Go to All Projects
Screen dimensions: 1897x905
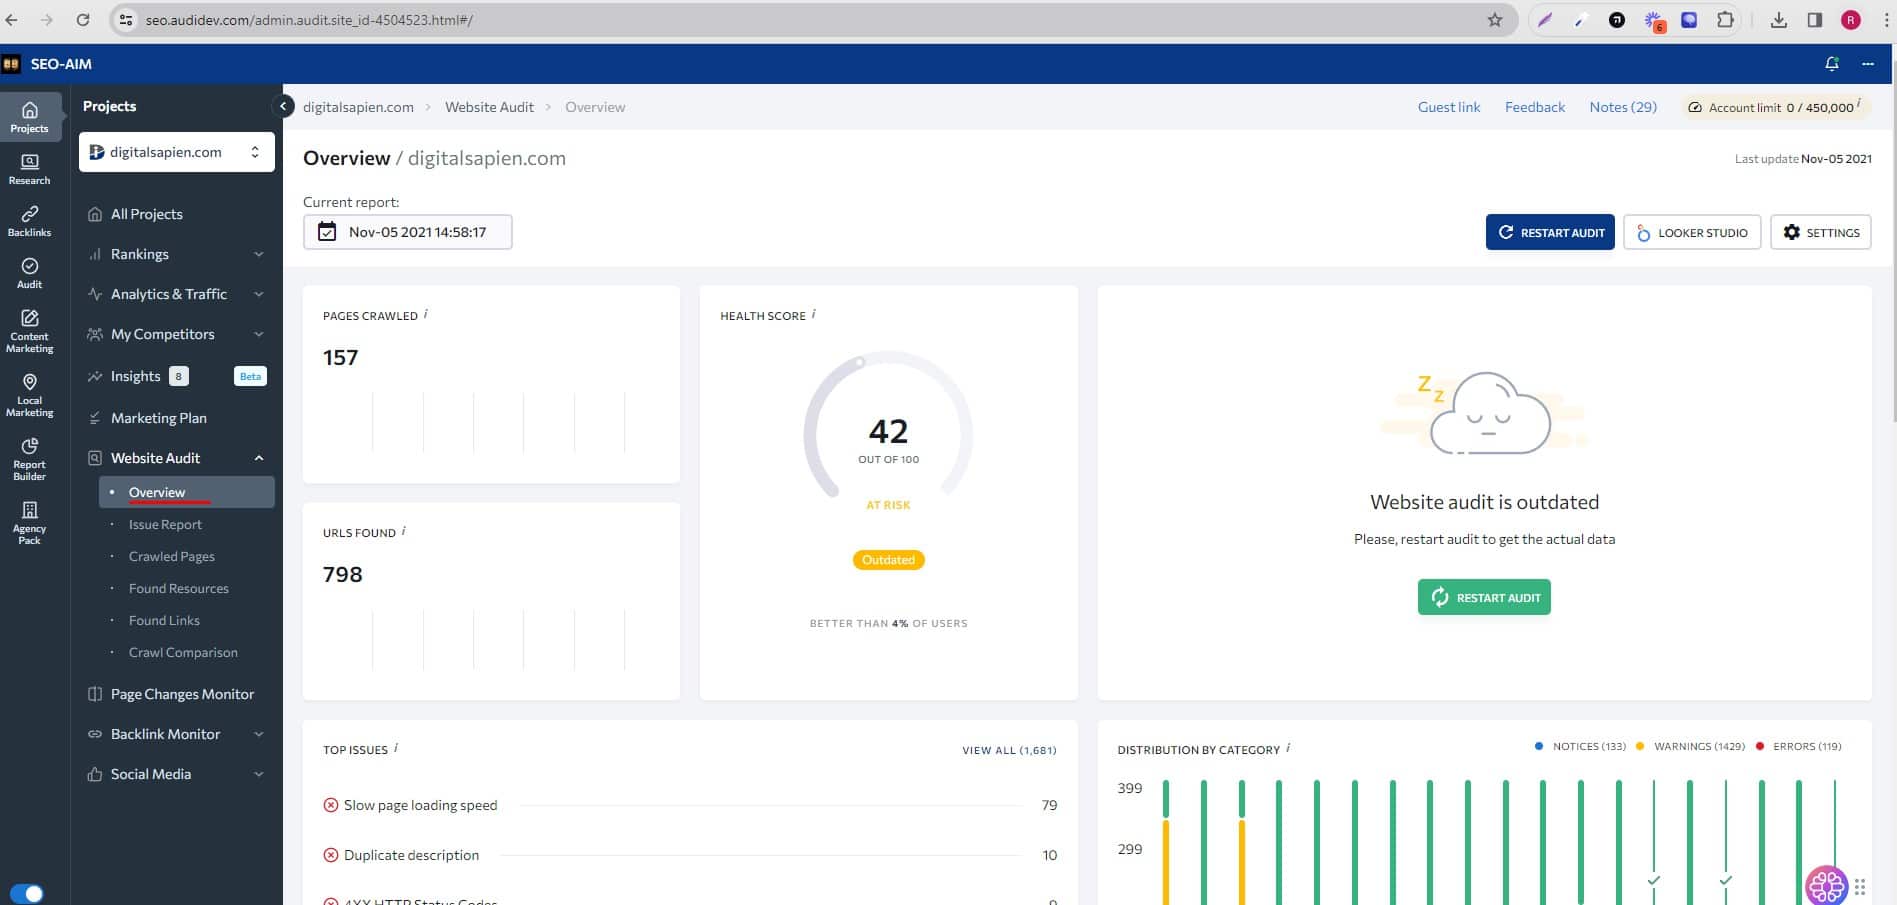point(147,214)
